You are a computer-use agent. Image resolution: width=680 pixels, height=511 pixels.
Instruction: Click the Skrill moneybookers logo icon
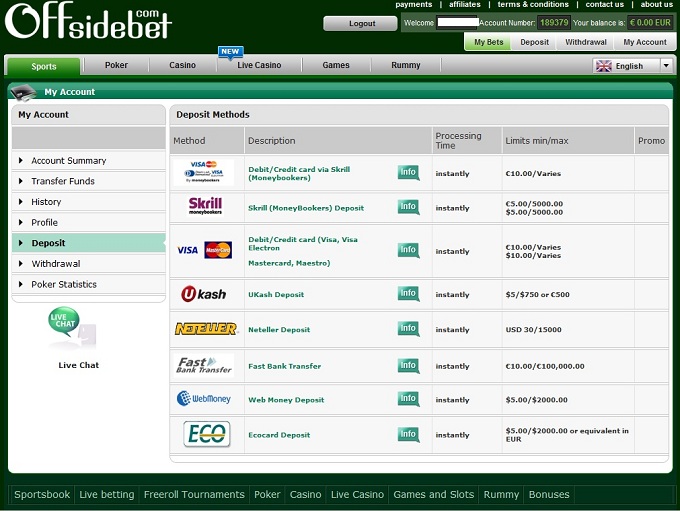coord(205,207)
